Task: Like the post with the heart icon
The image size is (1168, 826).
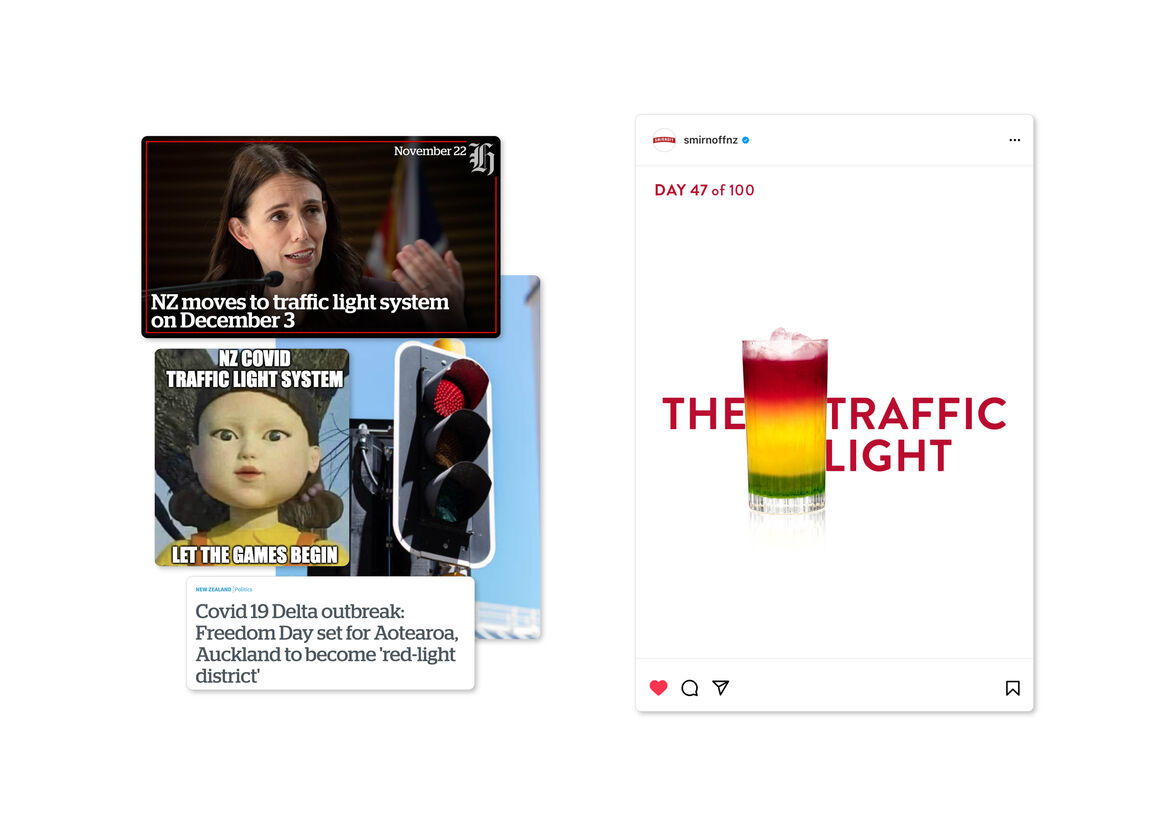Action: pyautogui.click(x=658, y=687)
